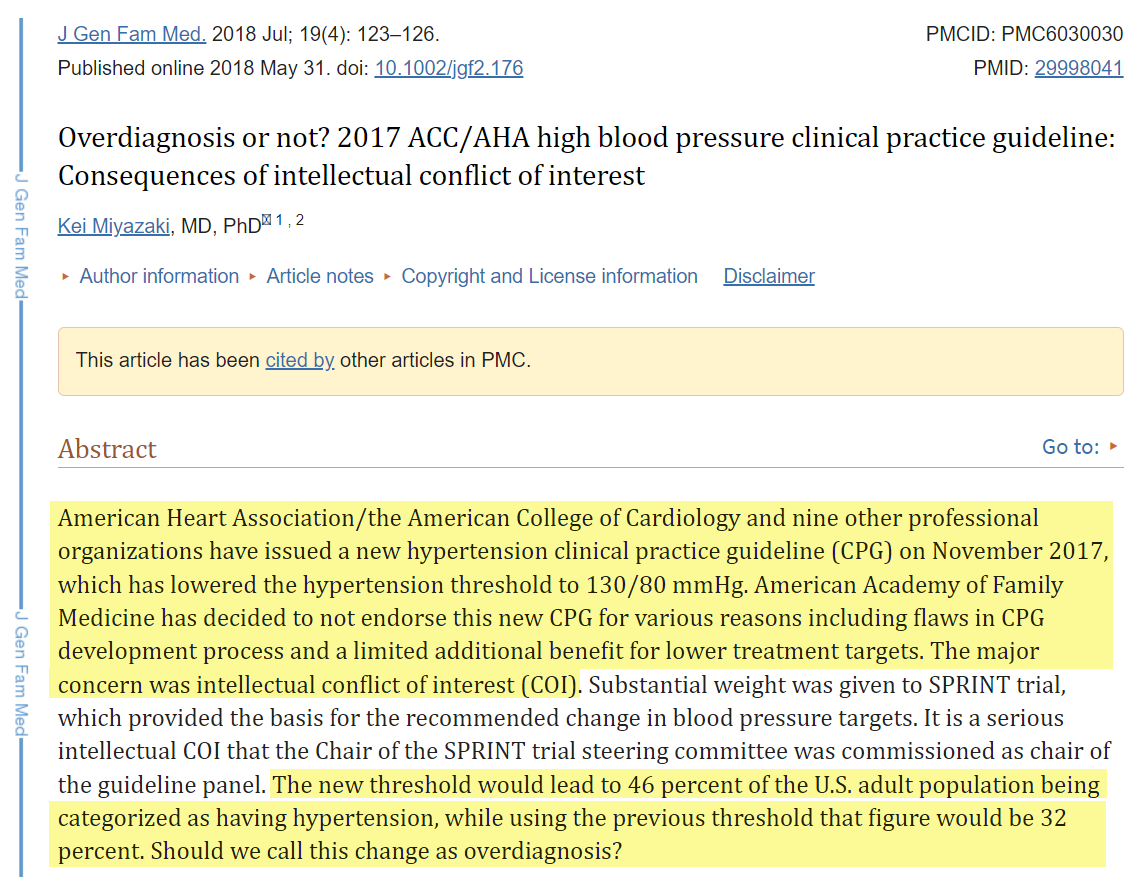Open PMID 29998041 link

click(1078, 68)
